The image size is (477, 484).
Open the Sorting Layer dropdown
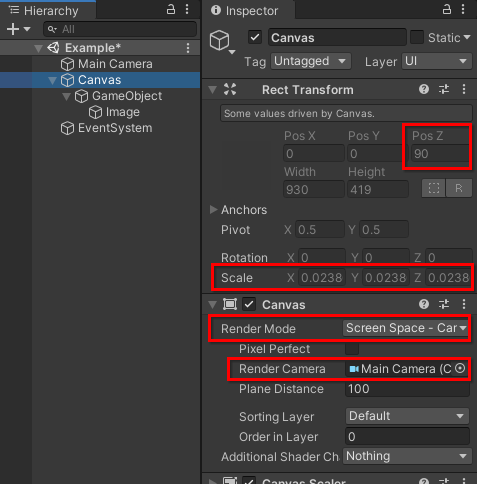click(x=407, y=416)
